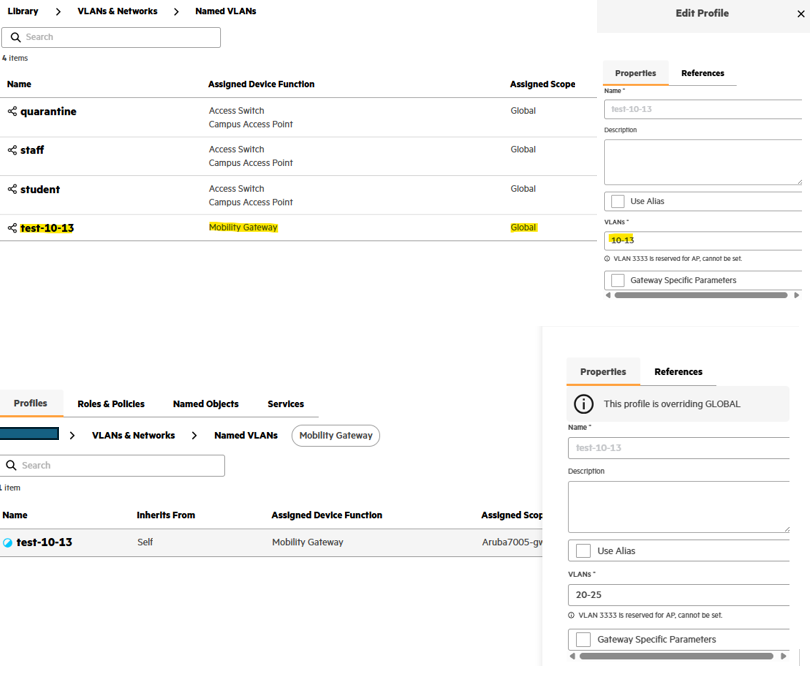The image size is (810, 677).
Task: Select the highlighted test-10-13 row name
Action: click(x=47, y=228)
